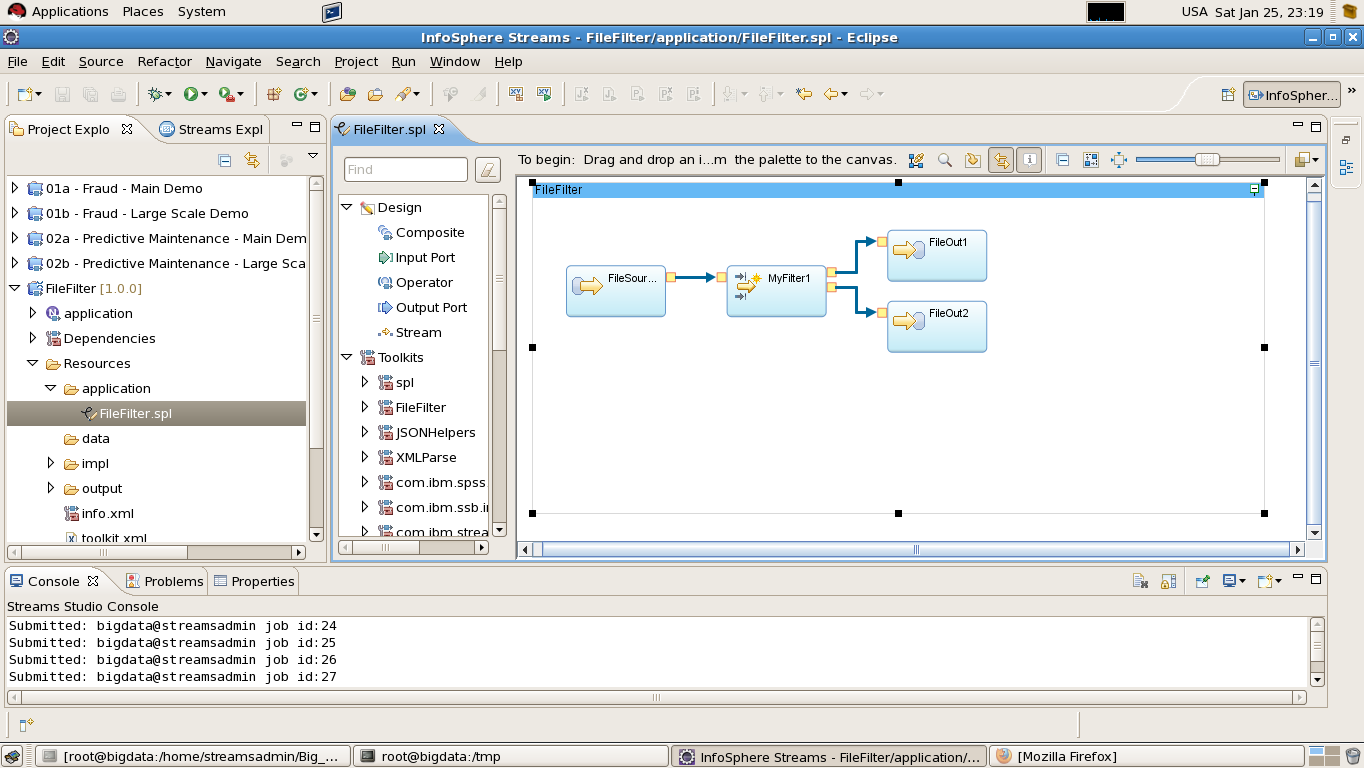Switch to the Streams Explorer tab
This screenshot has height=768, width=1364.
(x=210, y=129)
